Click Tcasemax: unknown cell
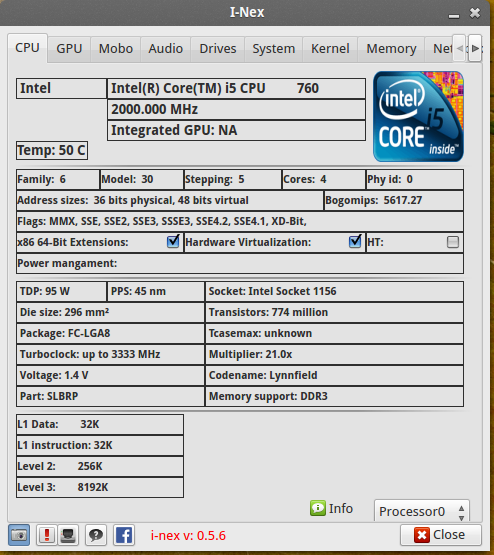This screenshot has width=494, height=555. [334, 333]
